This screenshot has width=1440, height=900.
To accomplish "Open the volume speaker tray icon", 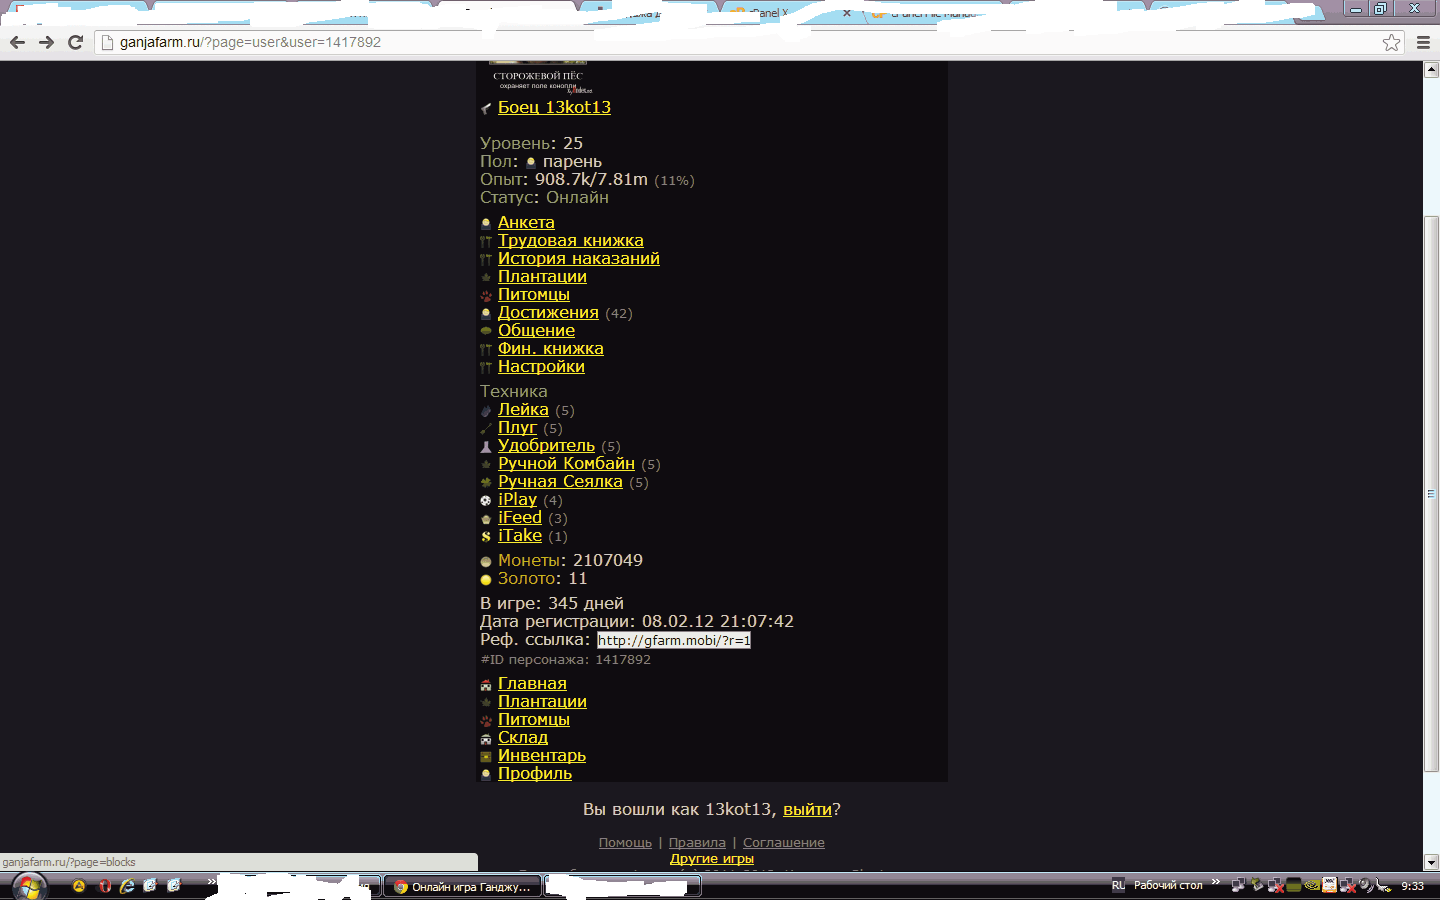I will click(1365, 885).
